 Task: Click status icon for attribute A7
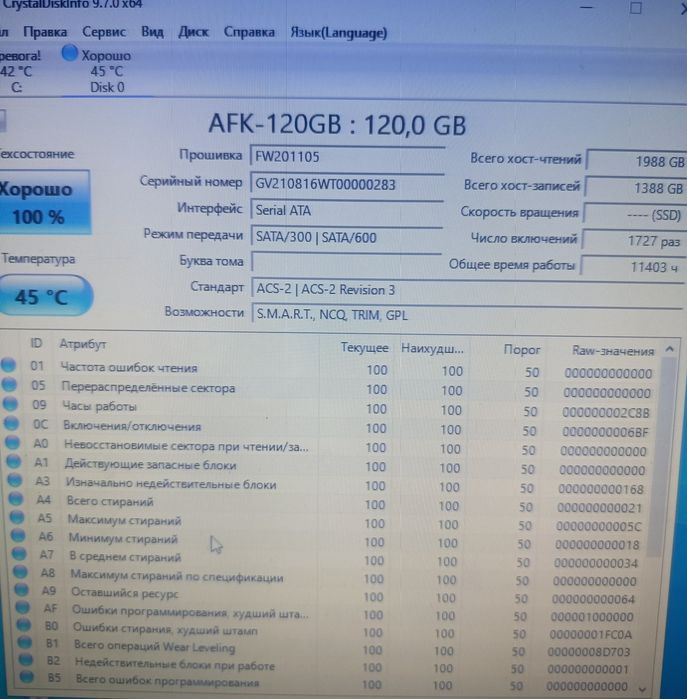pos(19,553)
